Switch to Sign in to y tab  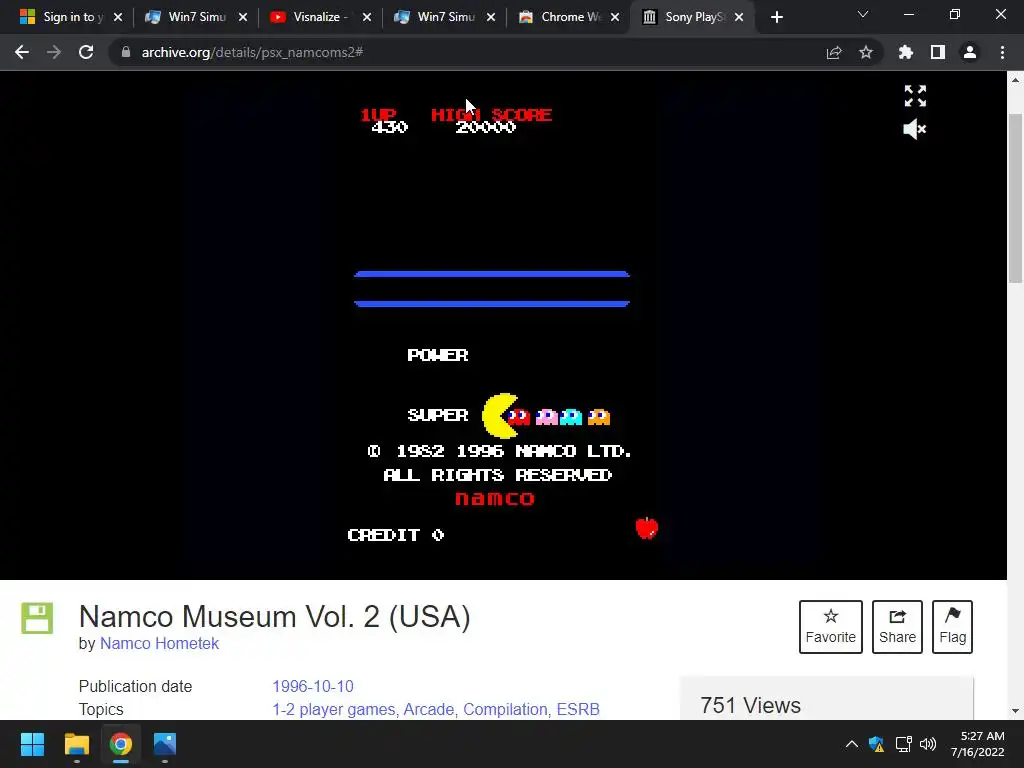tap(62, 17)
